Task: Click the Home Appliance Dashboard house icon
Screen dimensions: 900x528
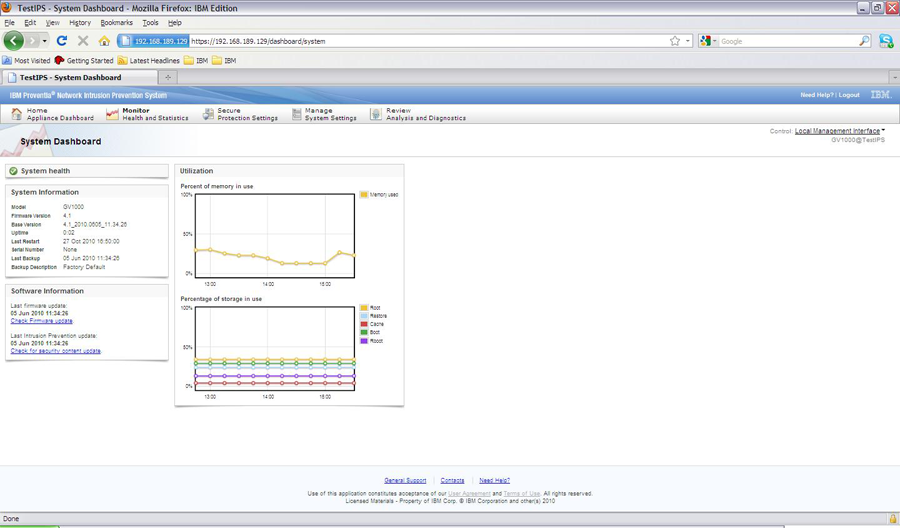Action: pos(16,114)
